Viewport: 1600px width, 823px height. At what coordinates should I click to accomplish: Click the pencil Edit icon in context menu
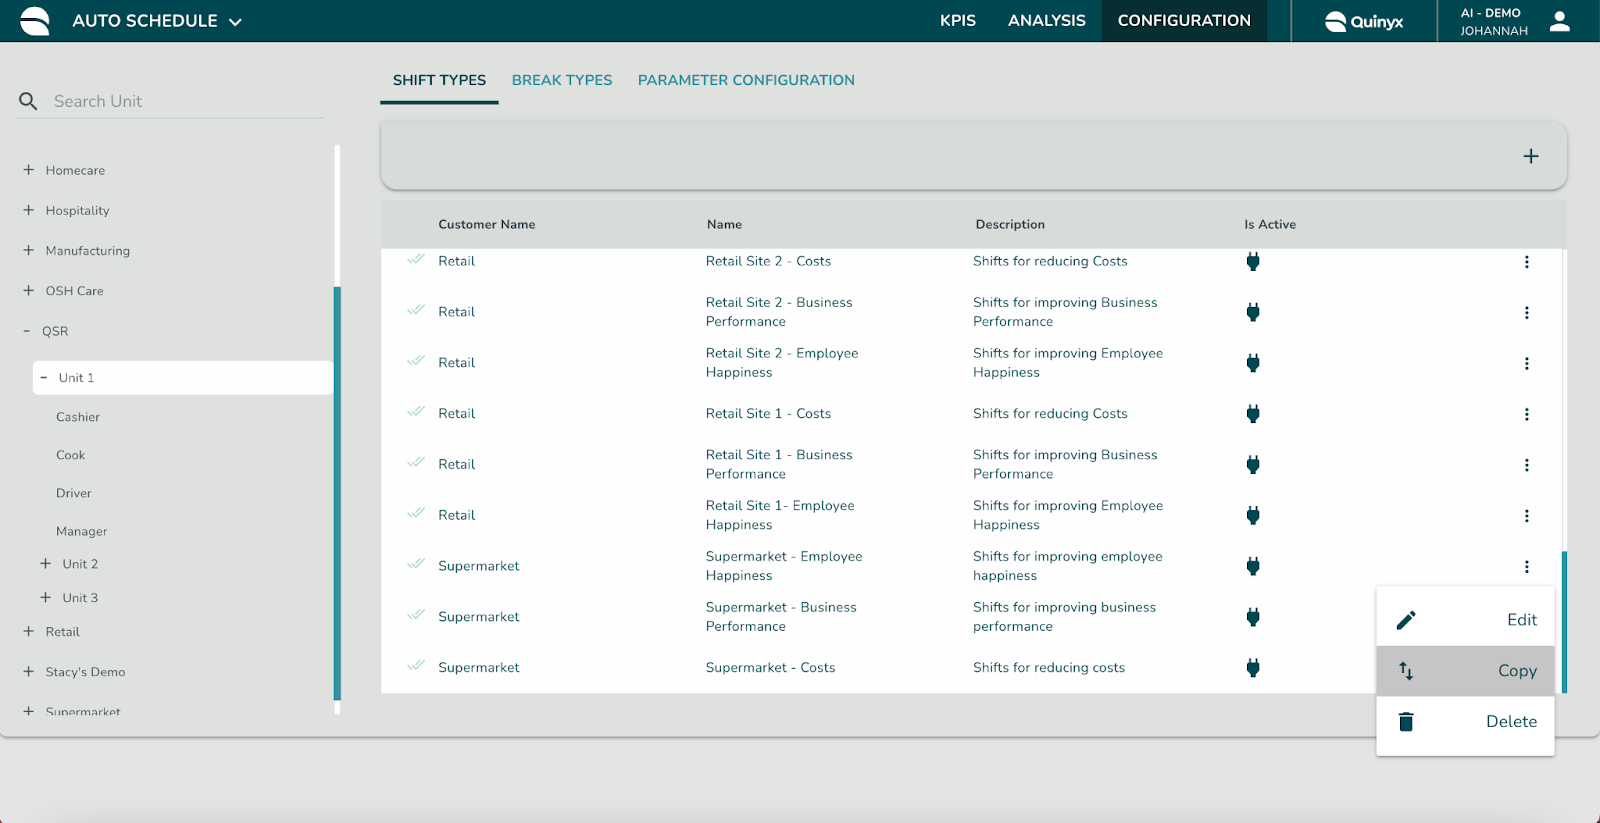point(1406,620)
